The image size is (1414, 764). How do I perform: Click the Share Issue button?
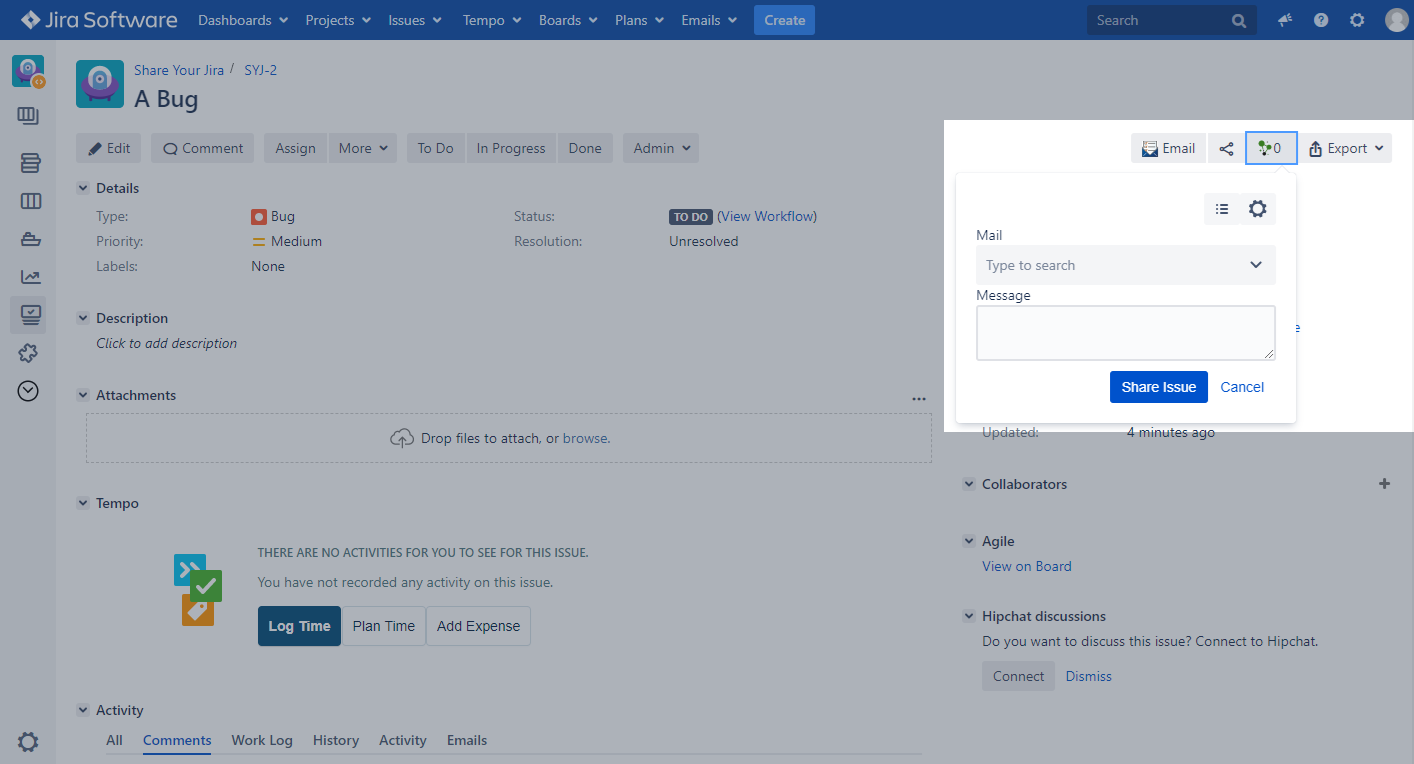pyautogui.click(x=1158, y=387)
